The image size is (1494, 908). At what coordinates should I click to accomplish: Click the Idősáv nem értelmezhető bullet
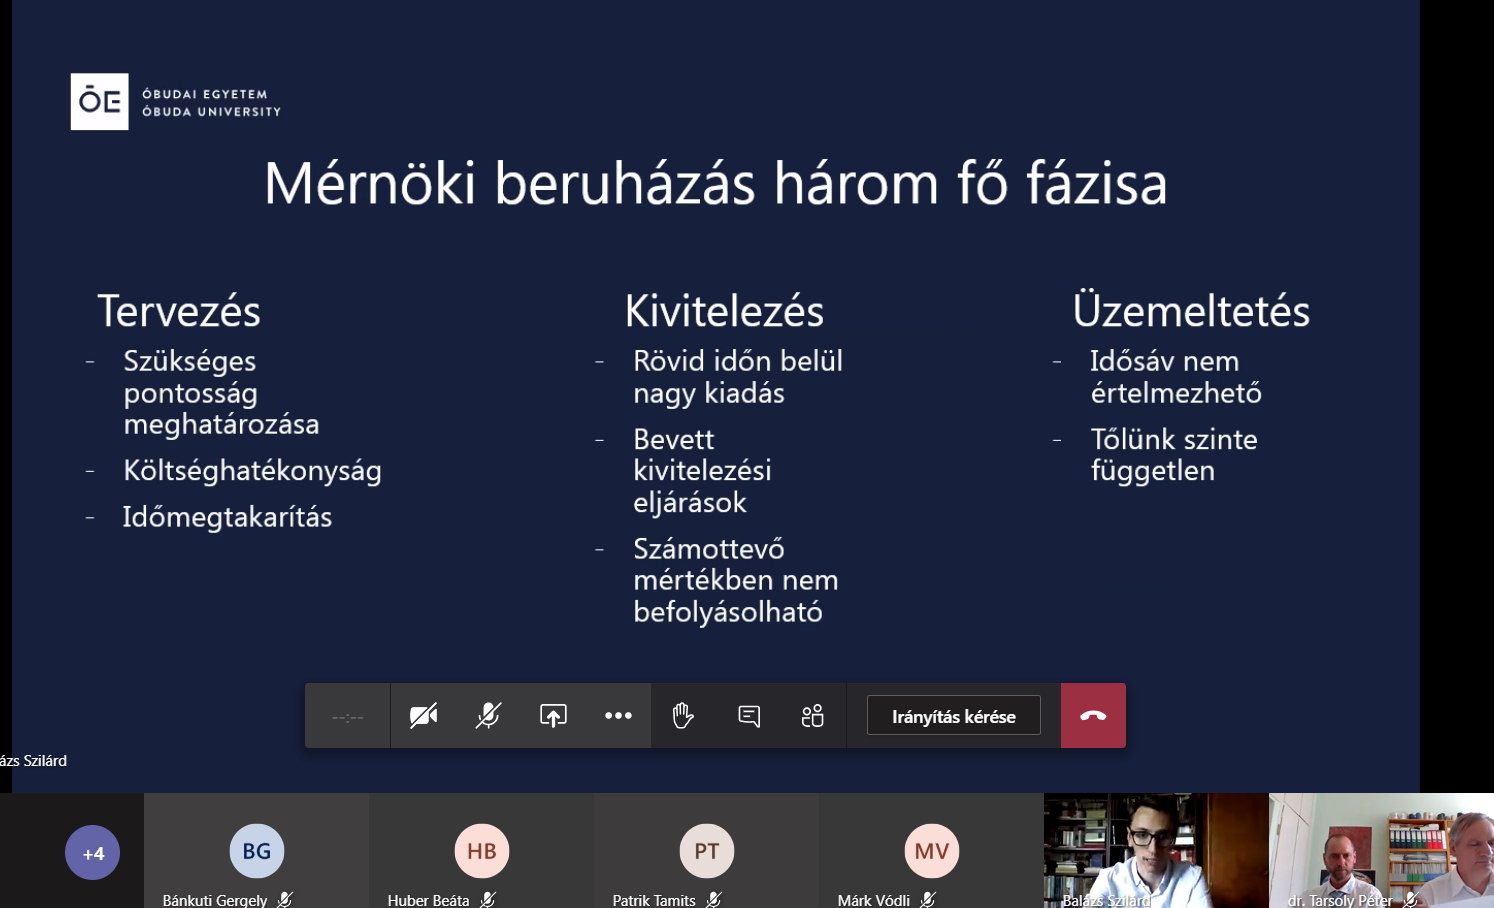(1176, 377)
